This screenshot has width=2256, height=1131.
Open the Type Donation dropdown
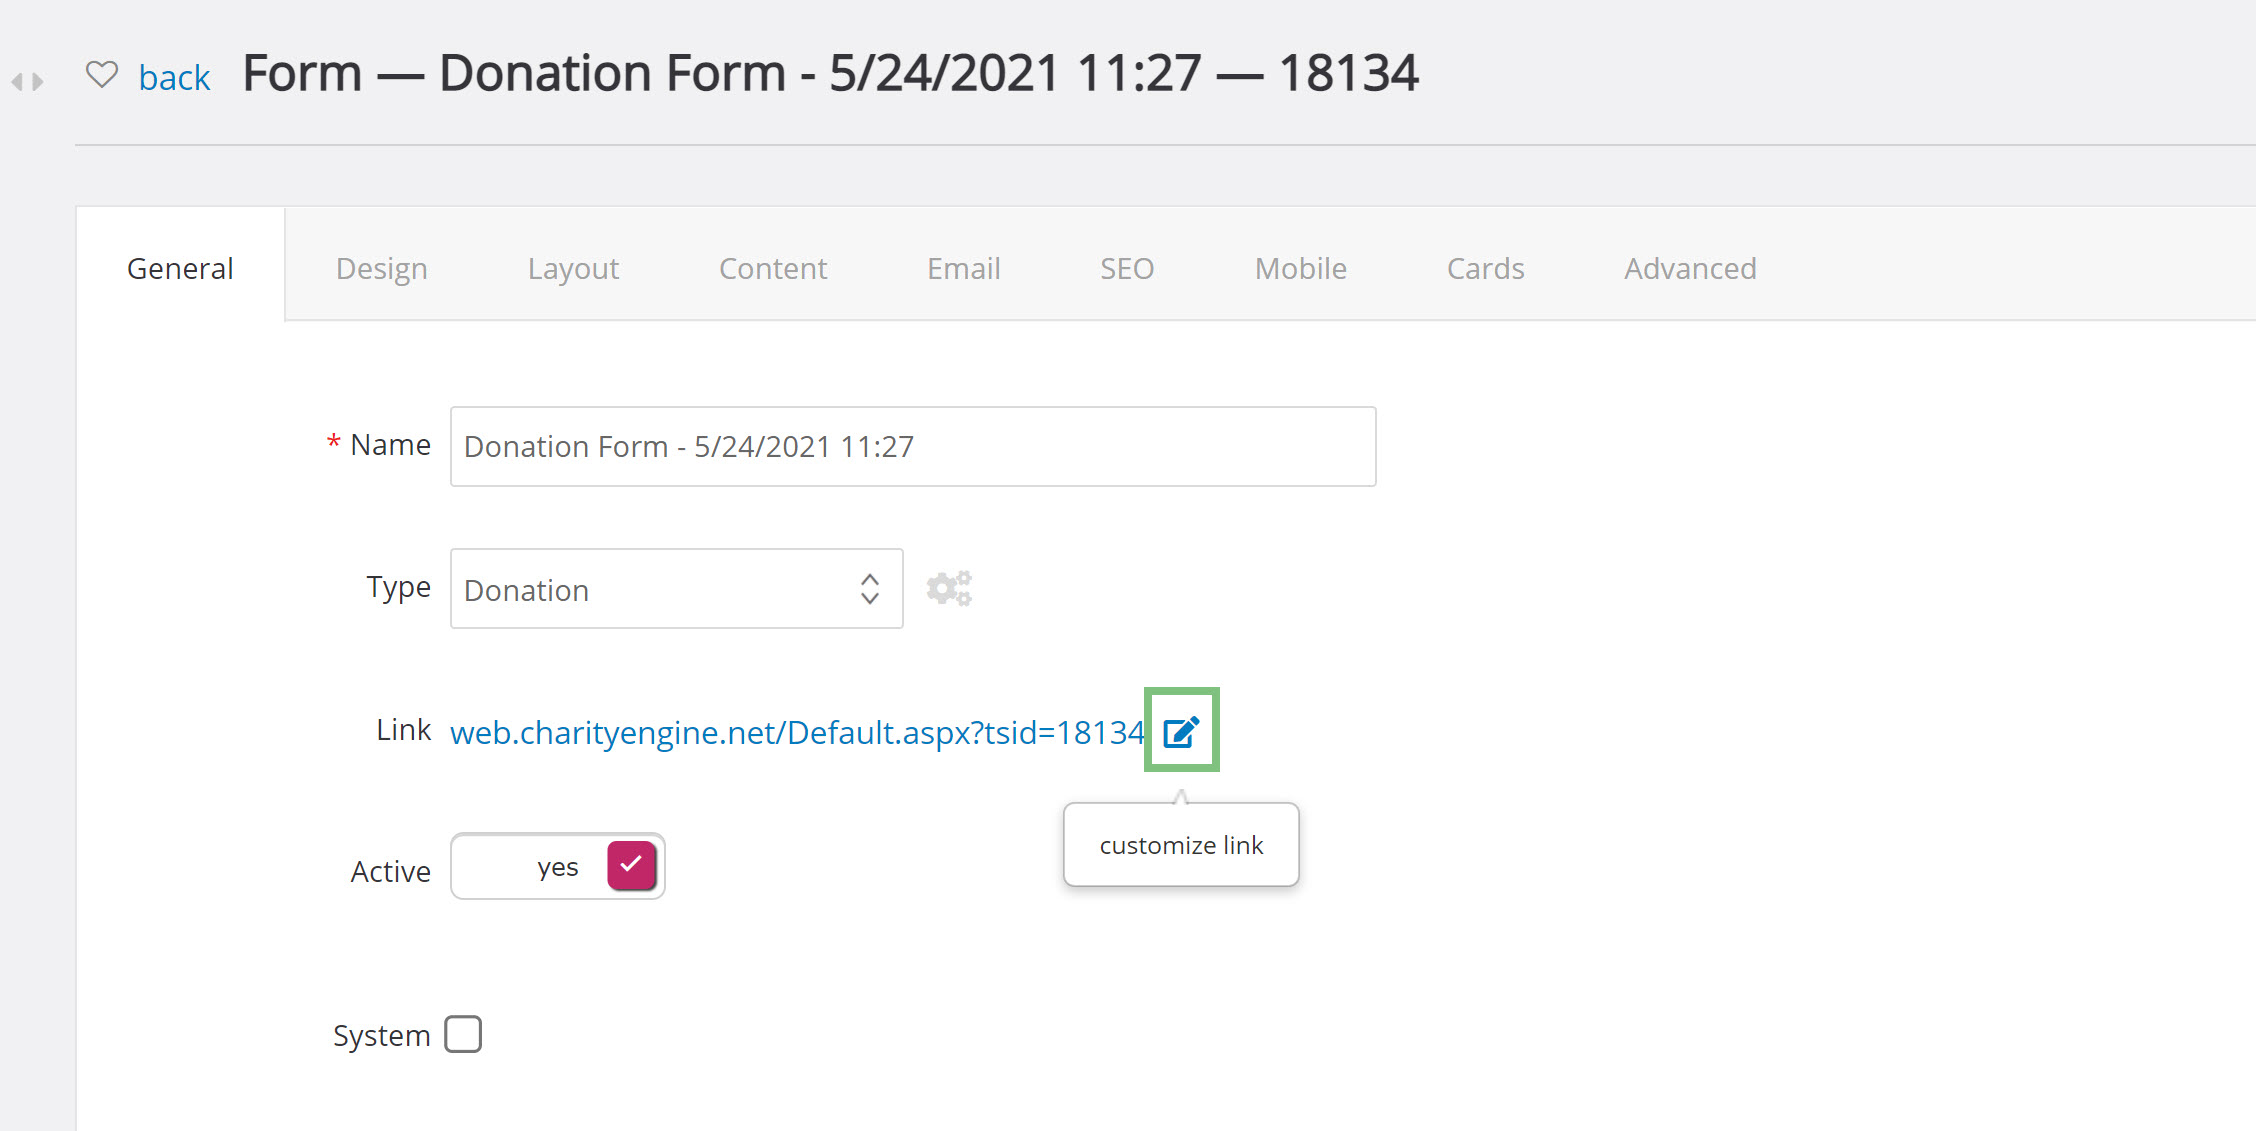[676, 589]
